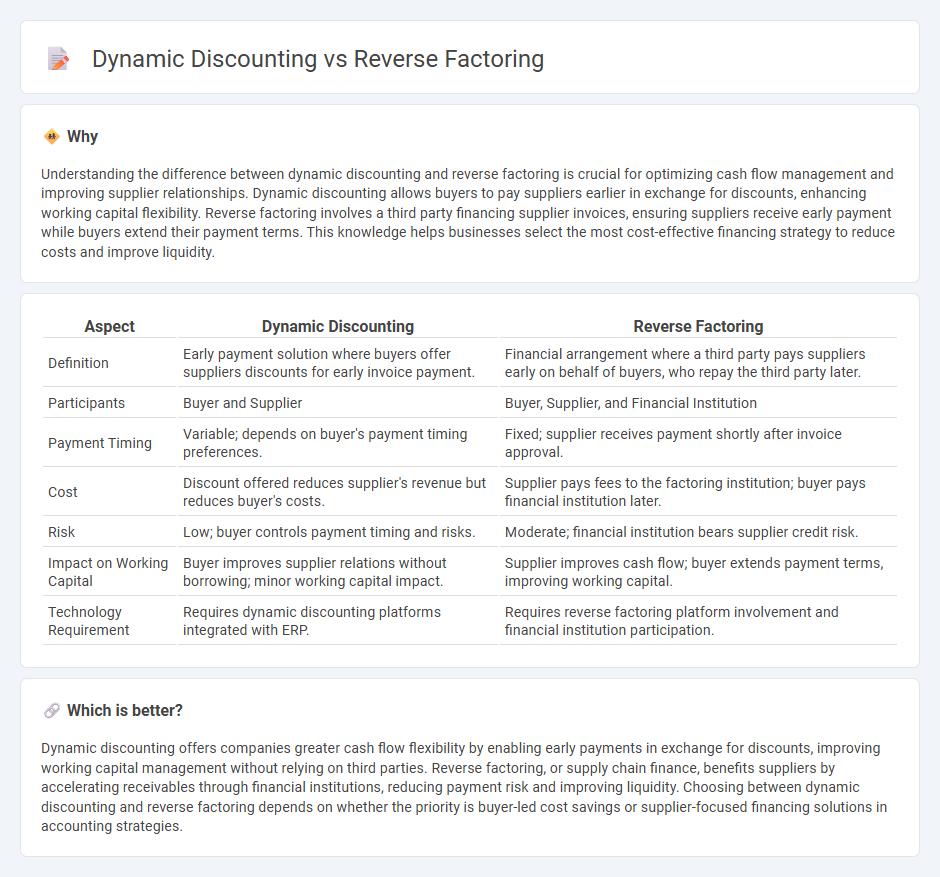
Task: Click cell 'Supplier improves cash flow; buyer extends'
Action: pos(698,572)
